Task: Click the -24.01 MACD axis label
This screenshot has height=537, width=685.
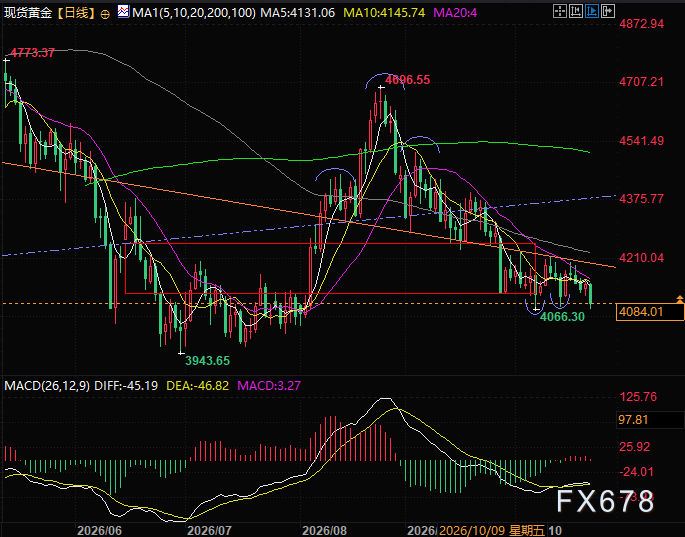Action: click(x=637, y=472)
